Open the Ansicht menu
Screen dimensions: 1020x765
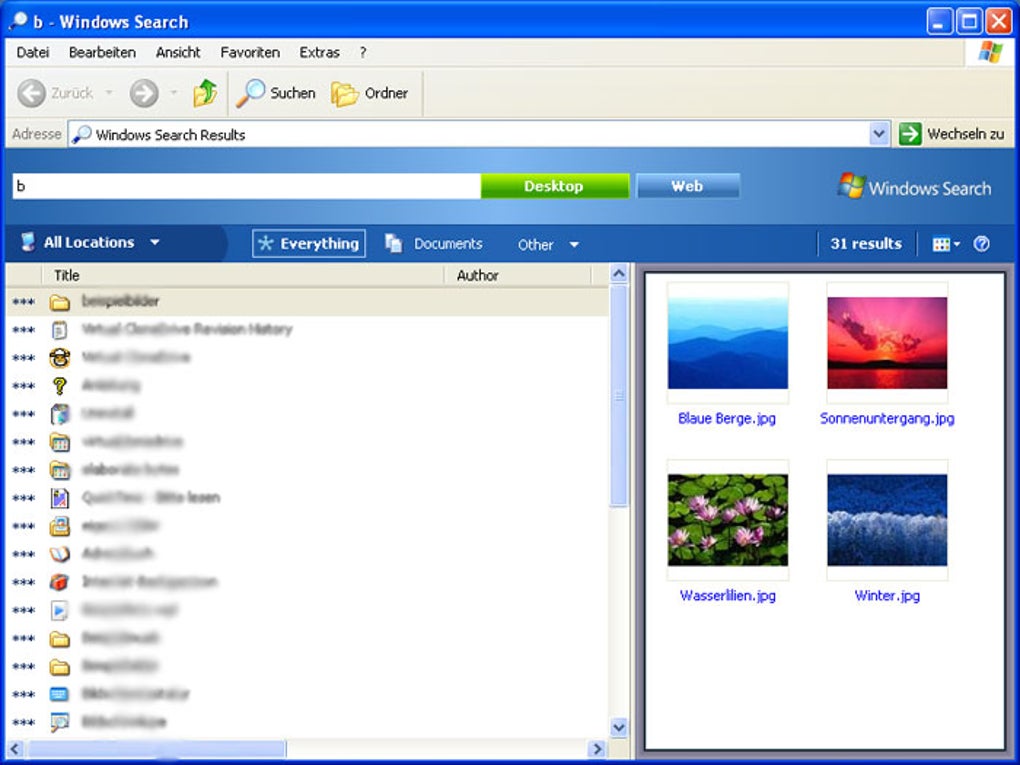click(178, 53)
